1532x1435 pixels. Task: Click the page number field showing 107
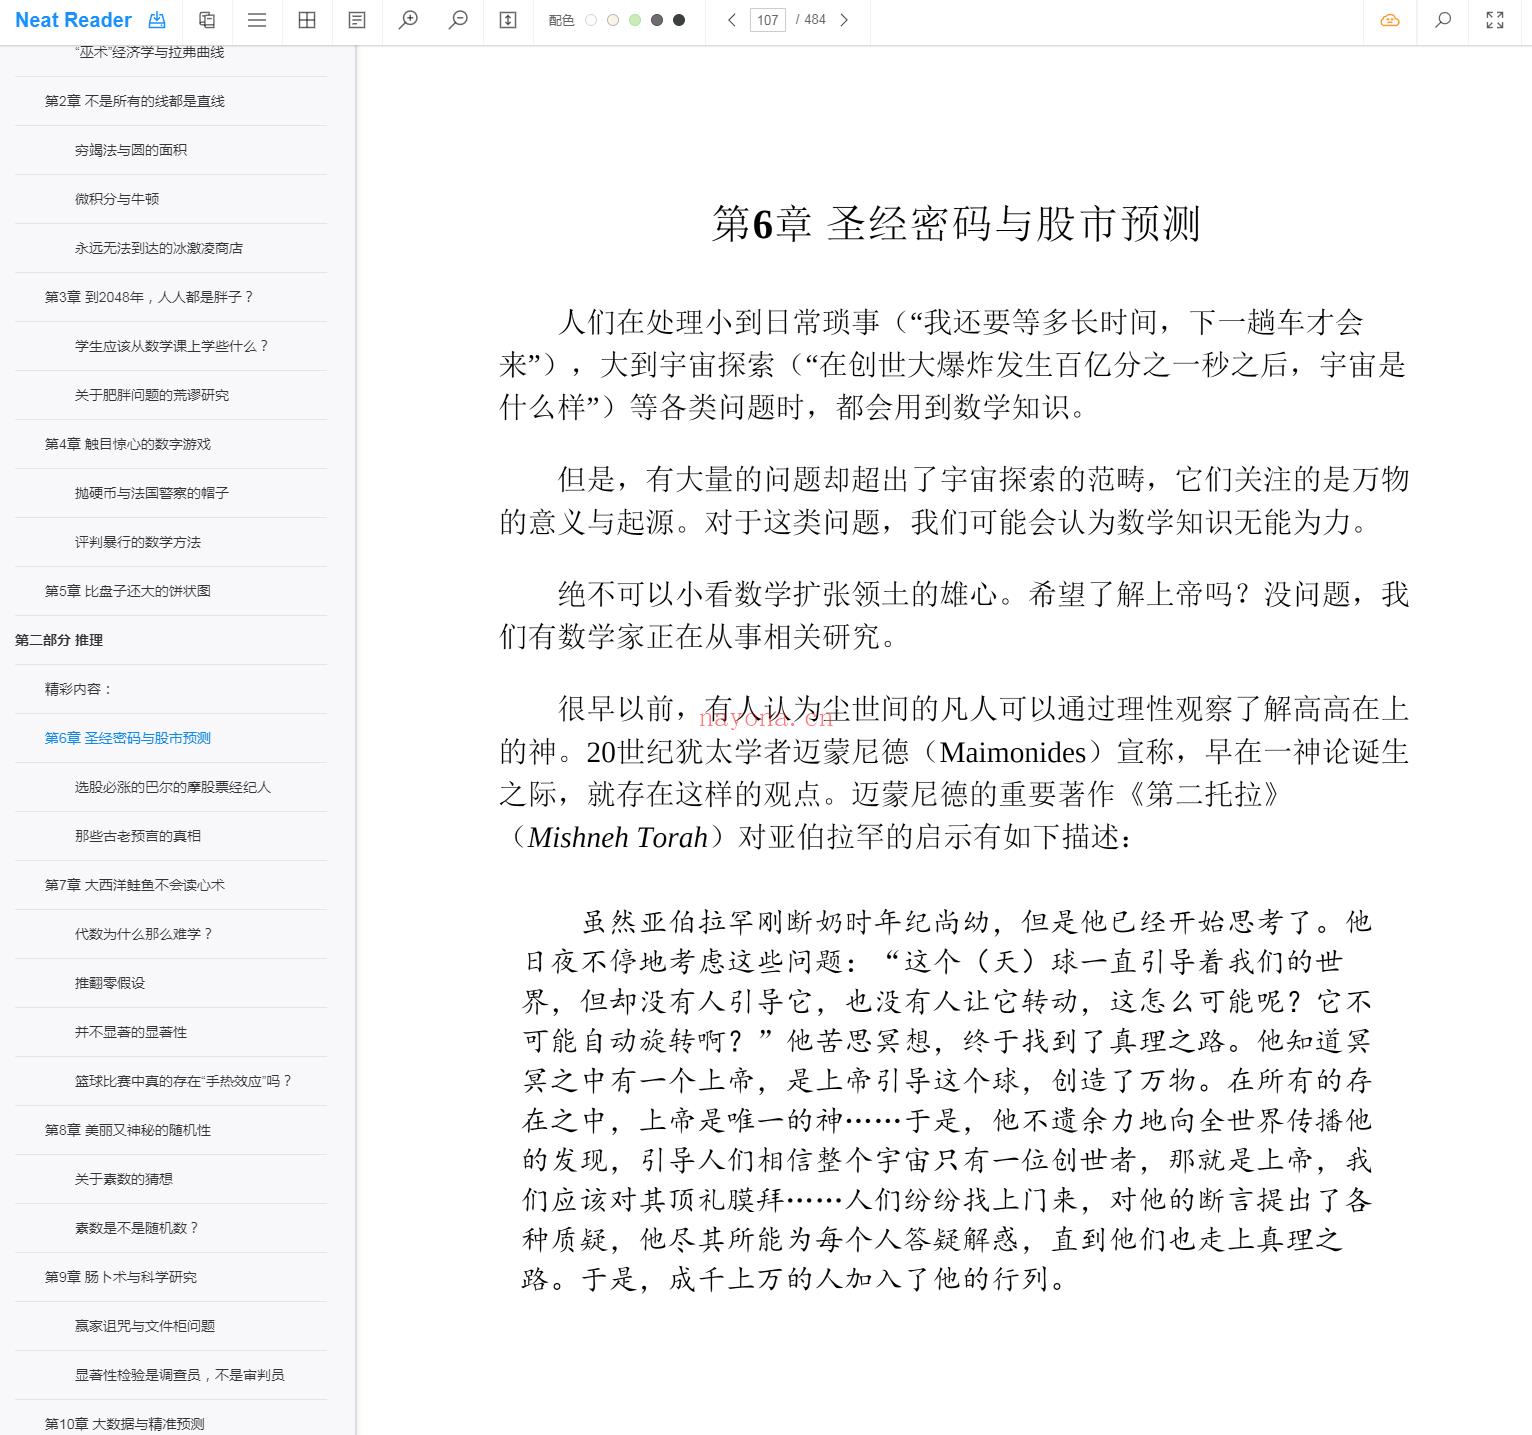pyautogui.click(x=768, y=20)
